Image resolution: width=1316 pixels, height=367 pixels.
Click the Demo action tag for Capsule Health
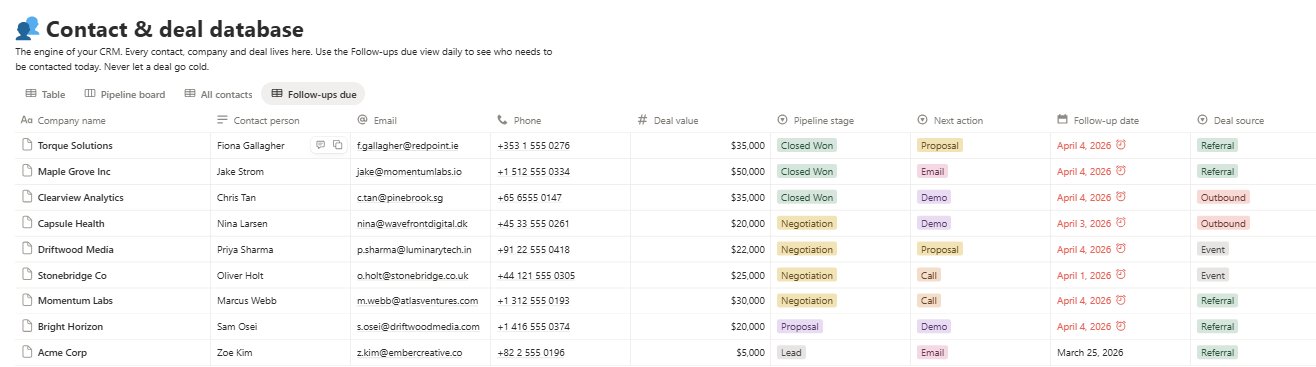click(x=933, y=223)
